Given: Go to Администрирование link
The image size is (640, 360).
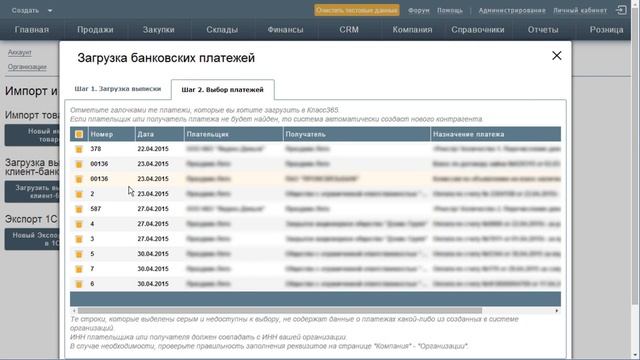Looking at the screenshot, I should (x=512, y=10).
